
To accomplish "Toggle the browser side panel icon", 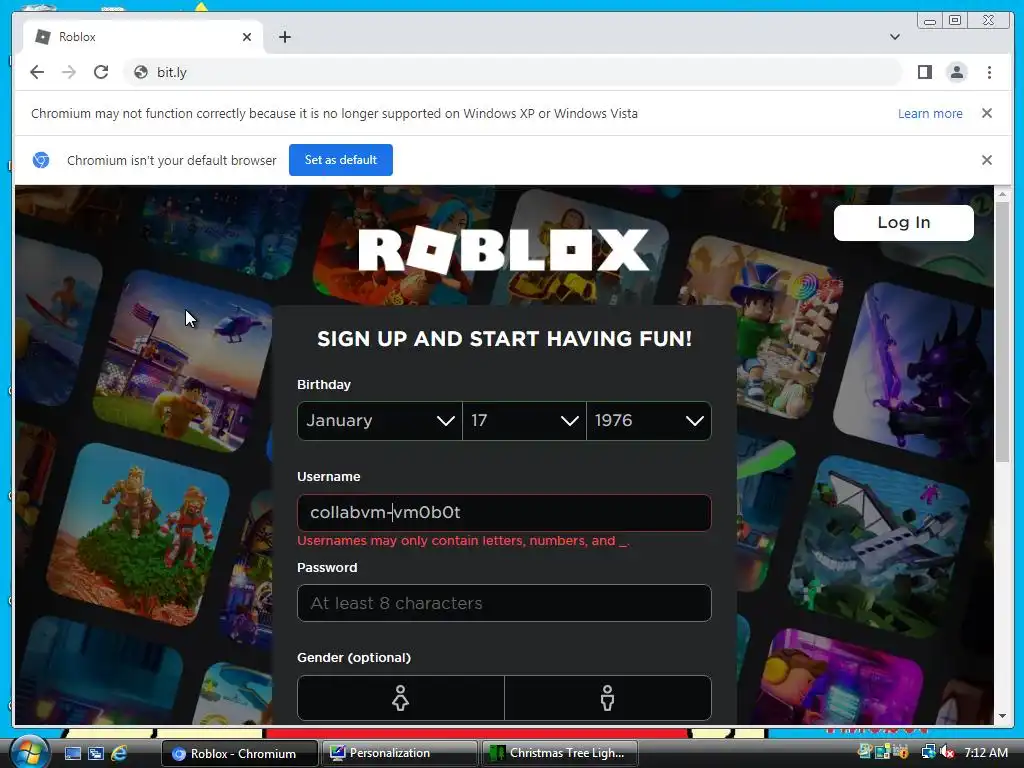I will coord(925,72).
